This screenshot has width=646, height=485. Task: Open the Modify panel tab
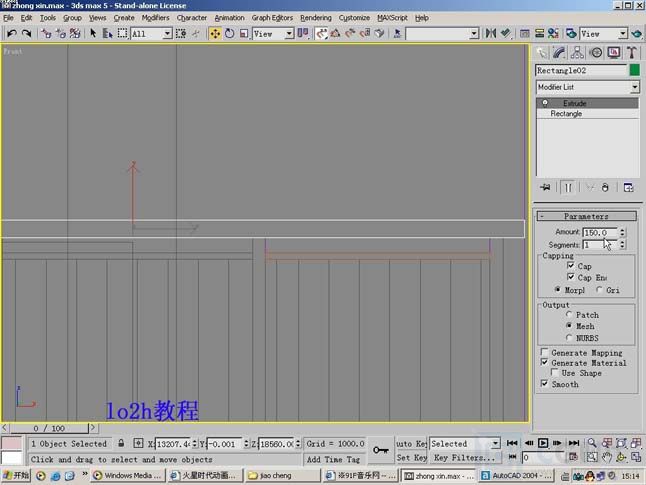pyautogui.click(x=559, y=53)
